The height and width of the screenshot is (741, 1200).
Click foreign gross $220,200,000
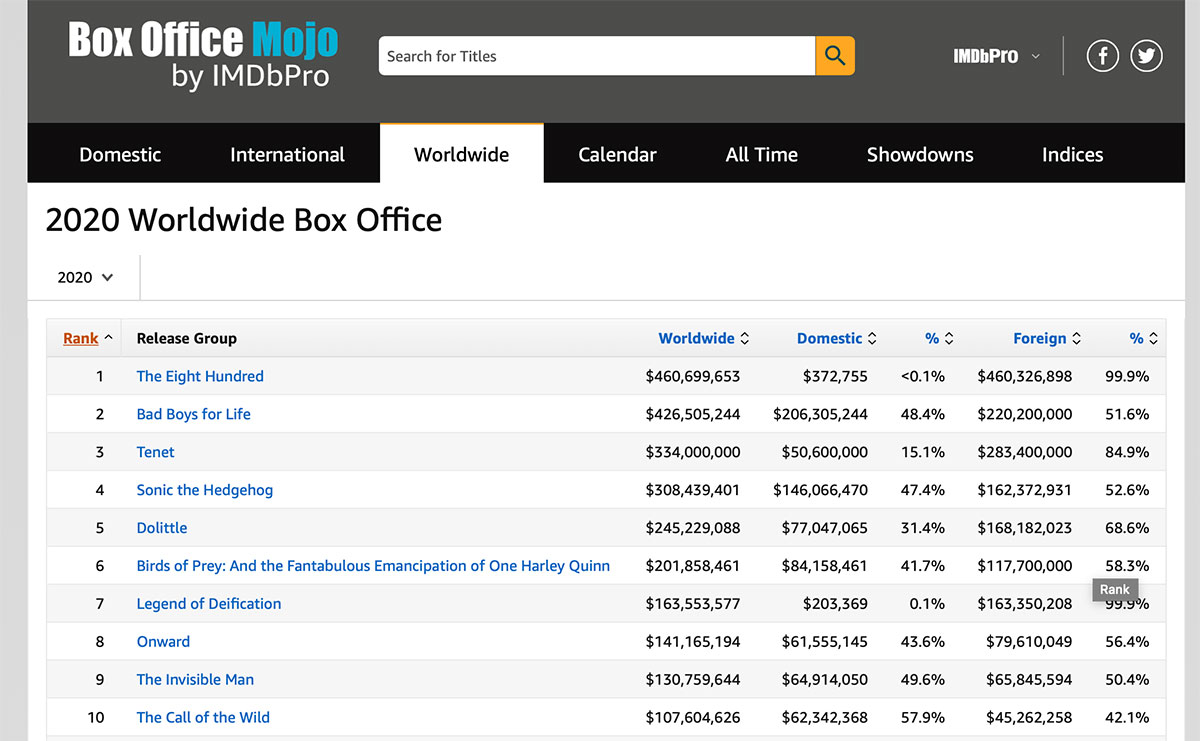[1025, 414]
